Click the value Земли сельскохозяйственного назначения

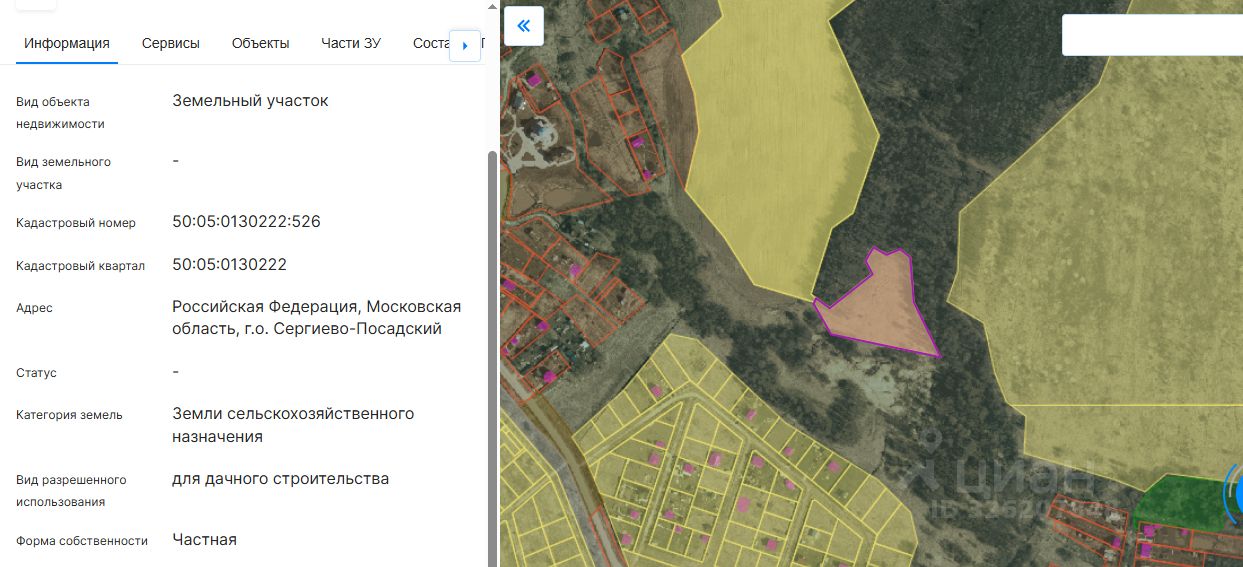(x=293, y=425)
